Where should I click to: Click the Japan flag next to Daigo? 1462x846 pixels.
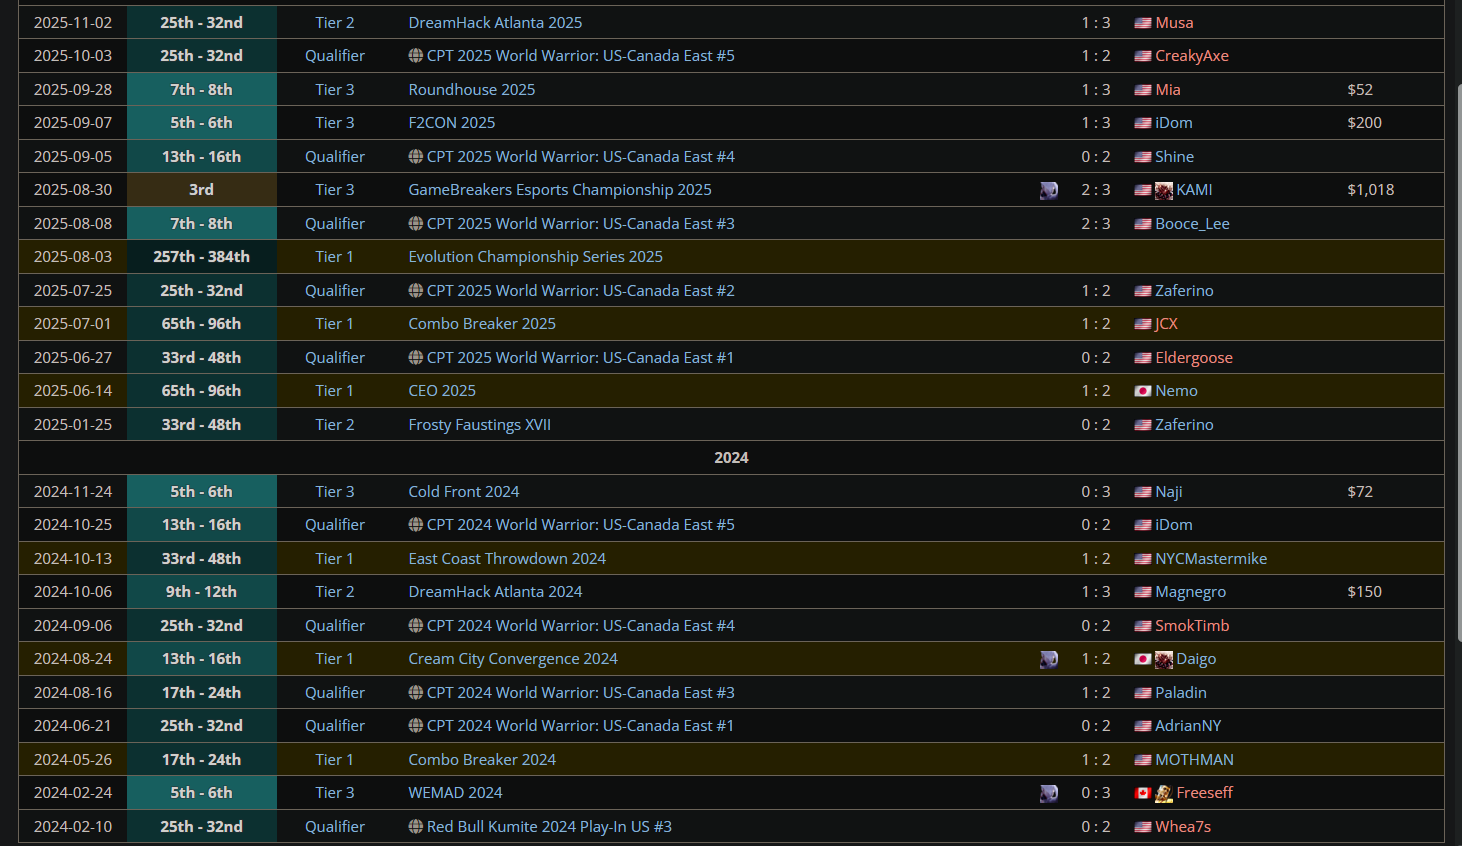click(x=1143, y=659)
